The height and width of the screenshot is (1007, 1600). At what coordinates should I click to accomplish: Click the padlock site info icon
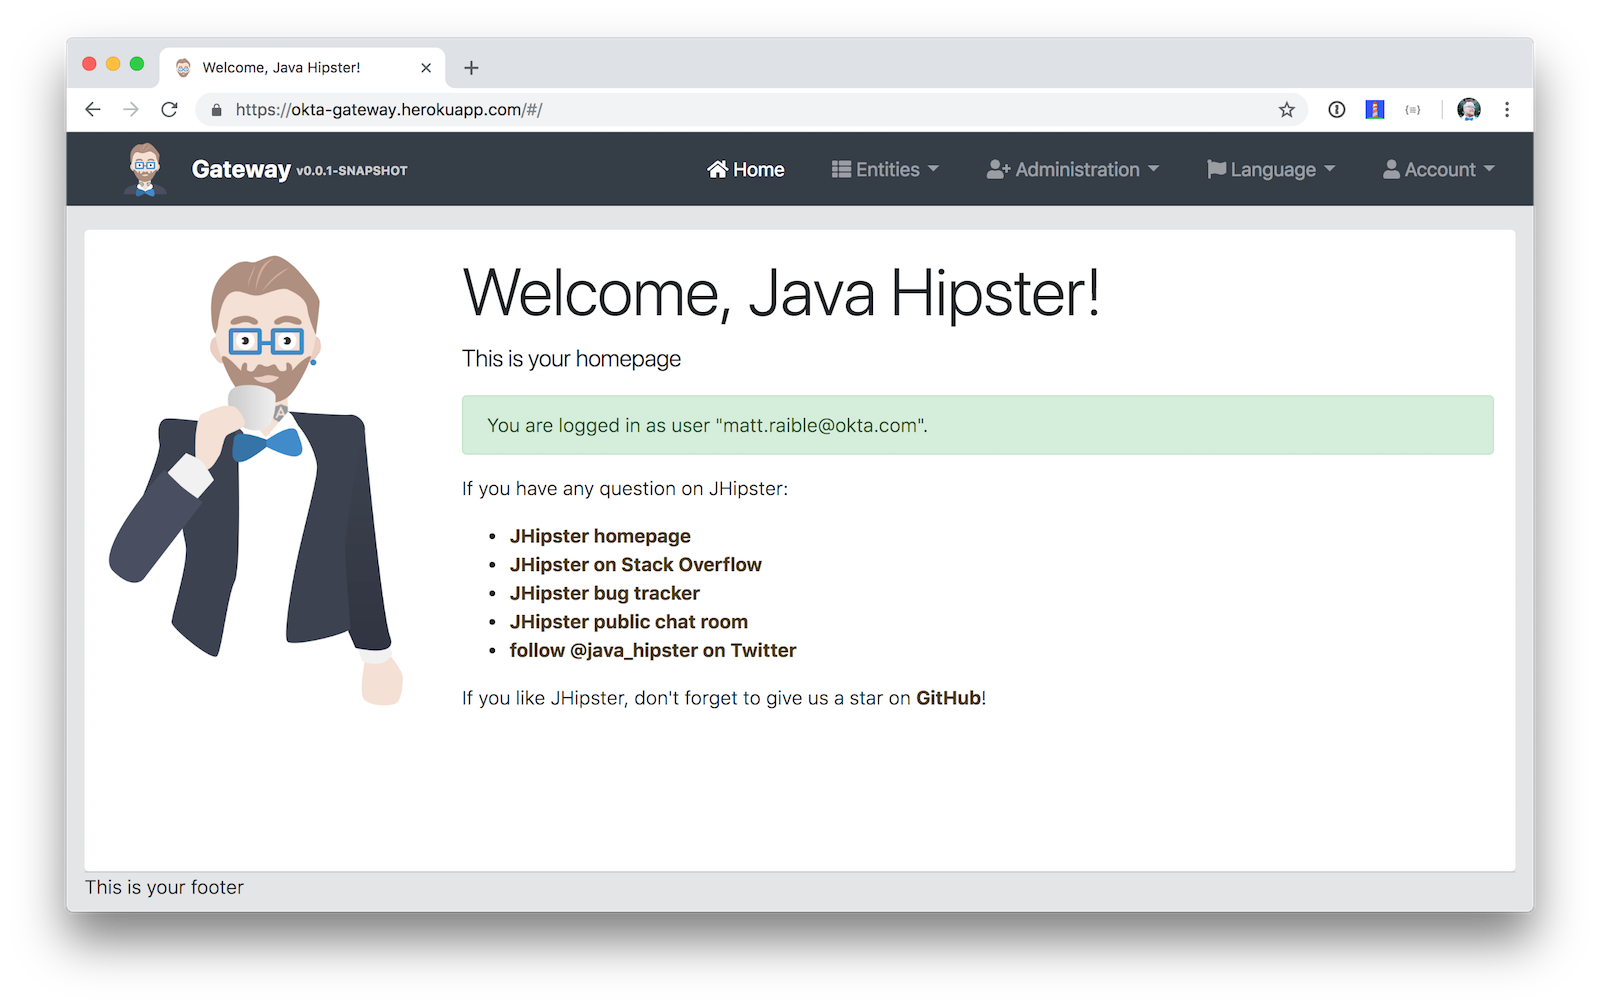tap(217, 110)
